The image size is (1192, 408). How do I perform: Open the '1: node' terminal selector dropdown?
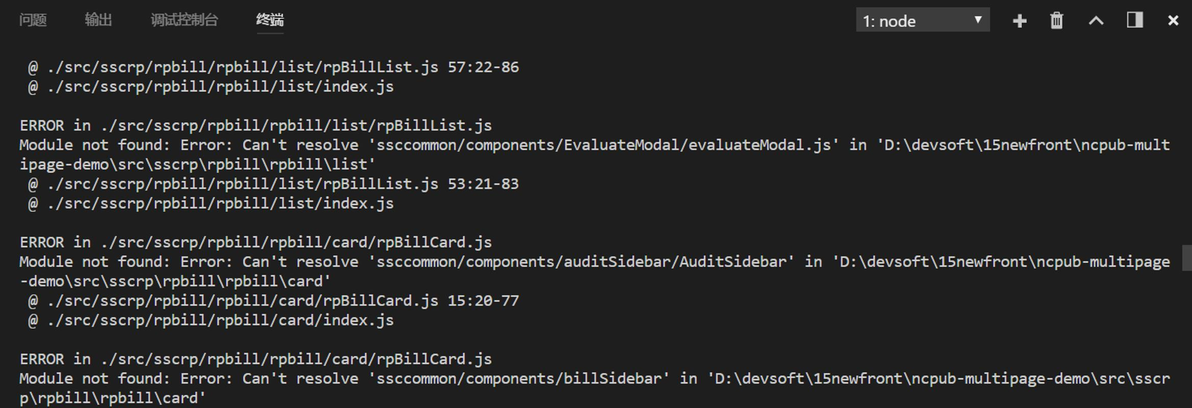pos(922,21)
